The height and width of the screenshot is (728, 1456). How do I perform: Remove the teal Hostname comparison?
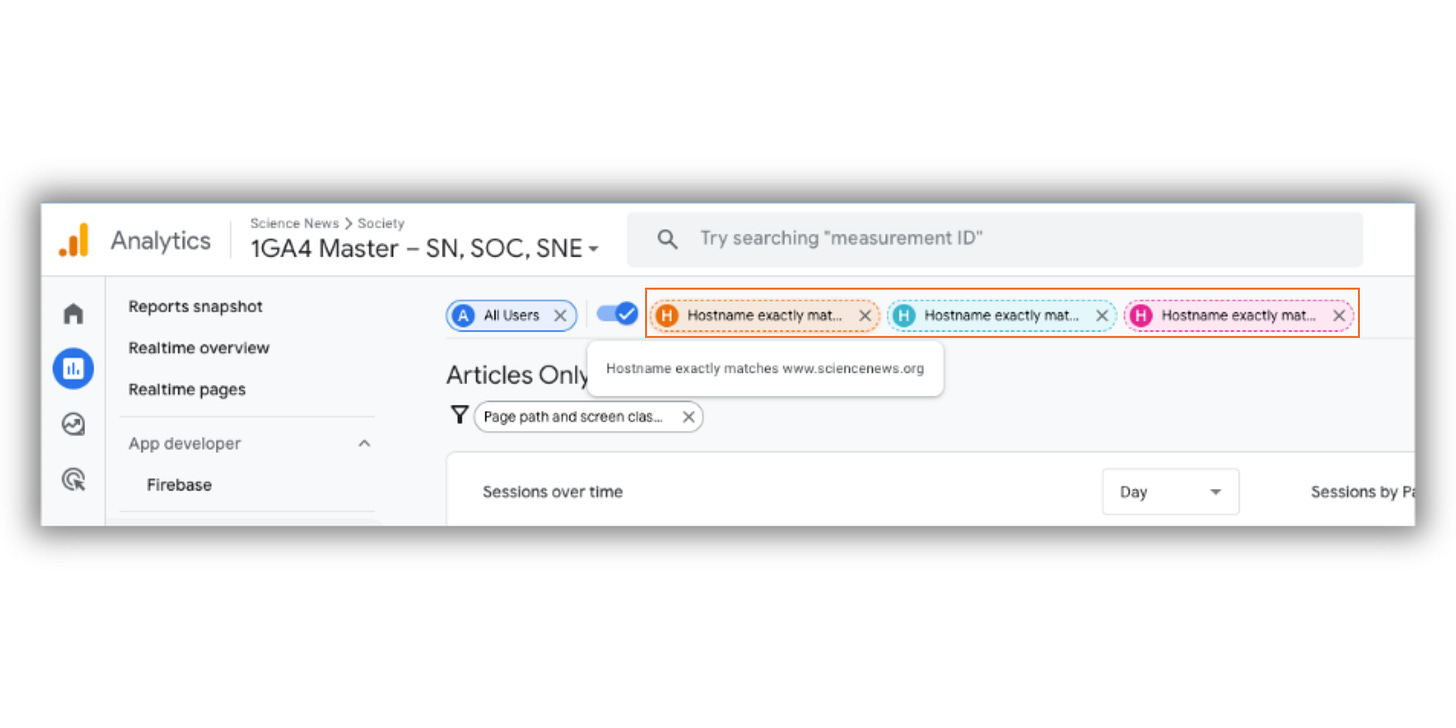[x=1102, y=315]
